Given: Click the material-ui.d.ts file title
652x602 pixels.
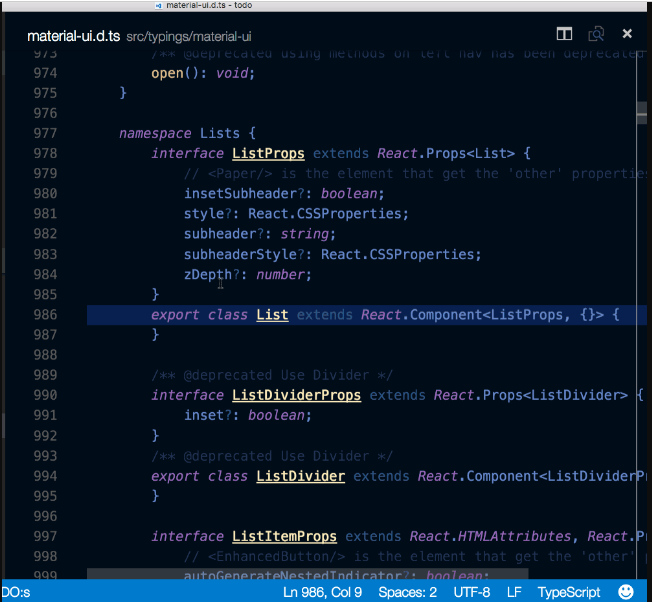Looking at the screenshot, I should click(x=74, y=36).
